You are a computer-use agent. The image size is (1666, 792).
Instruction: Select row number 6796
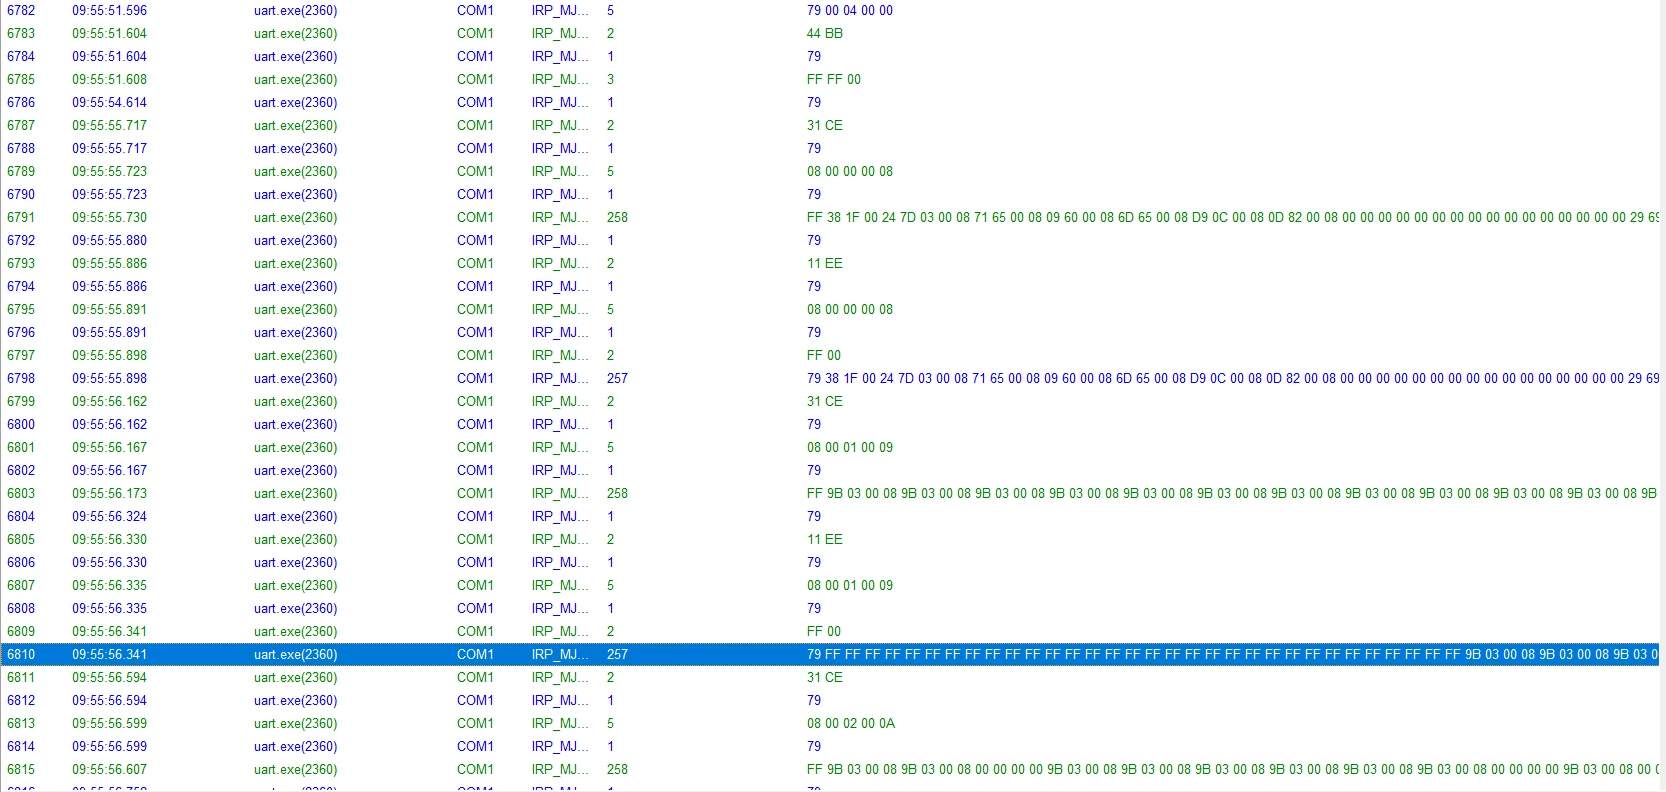point(21,333)
